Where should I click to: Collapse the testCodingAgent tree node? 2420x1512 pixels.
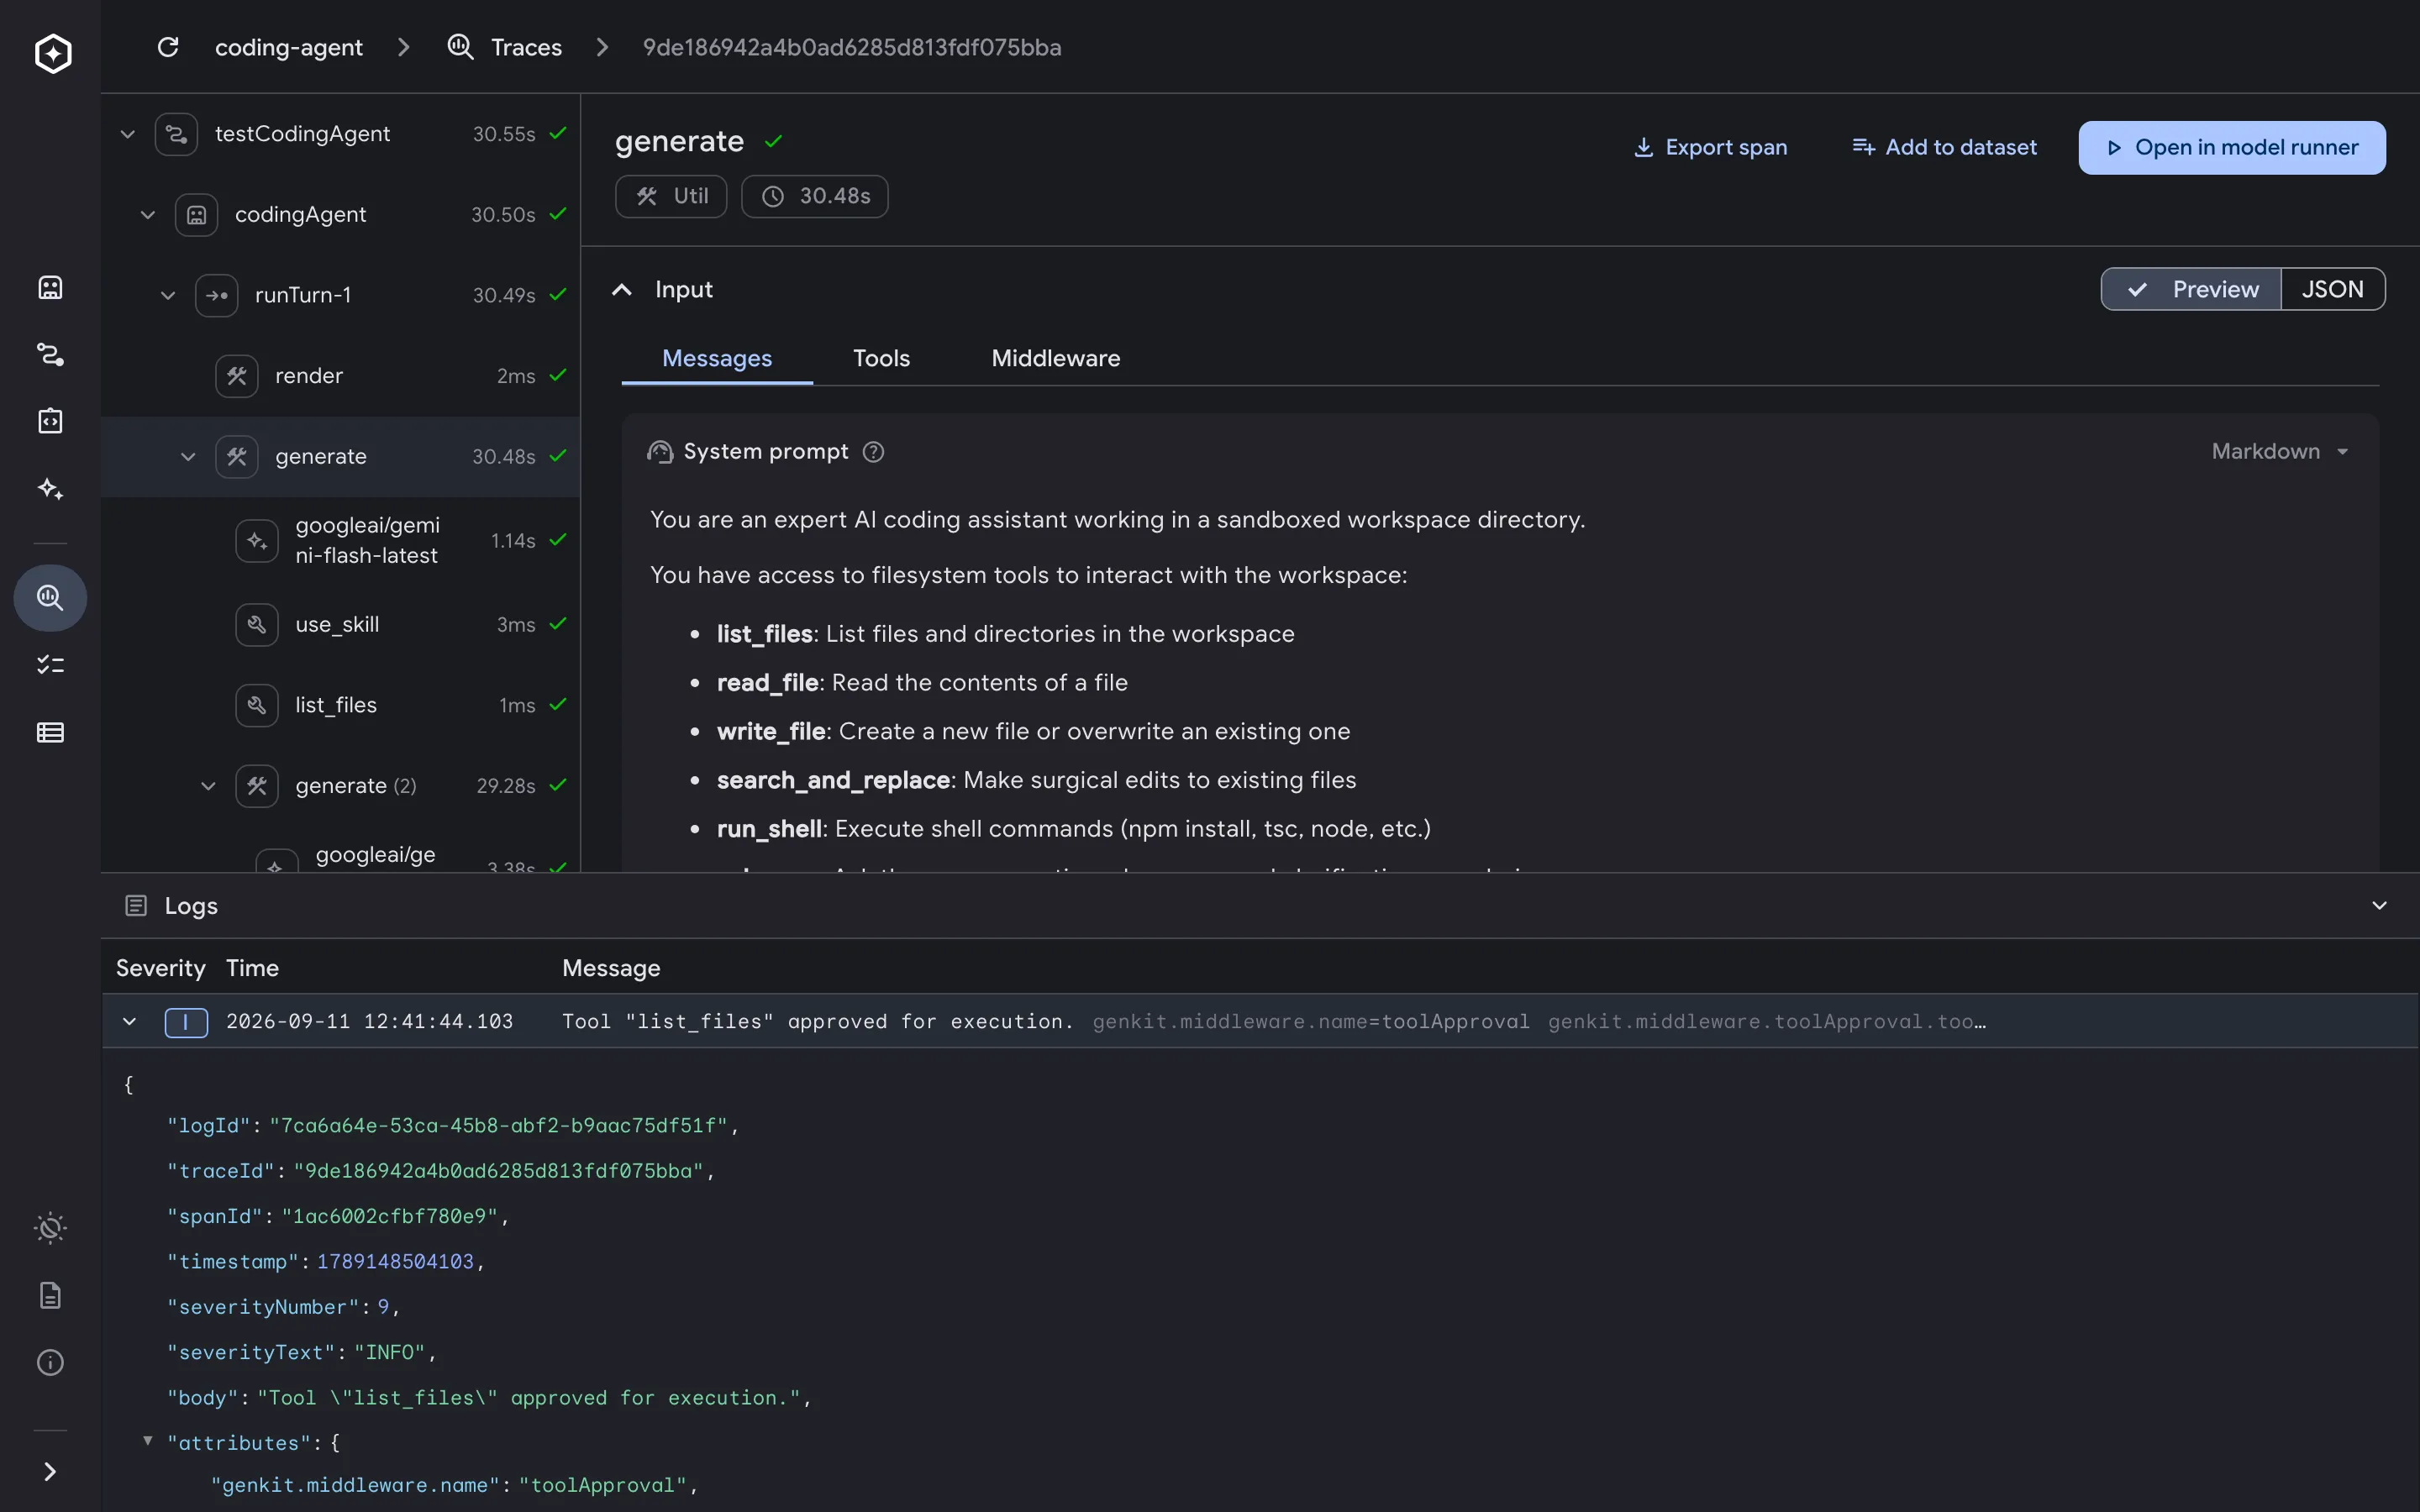[x=127, y=134]
